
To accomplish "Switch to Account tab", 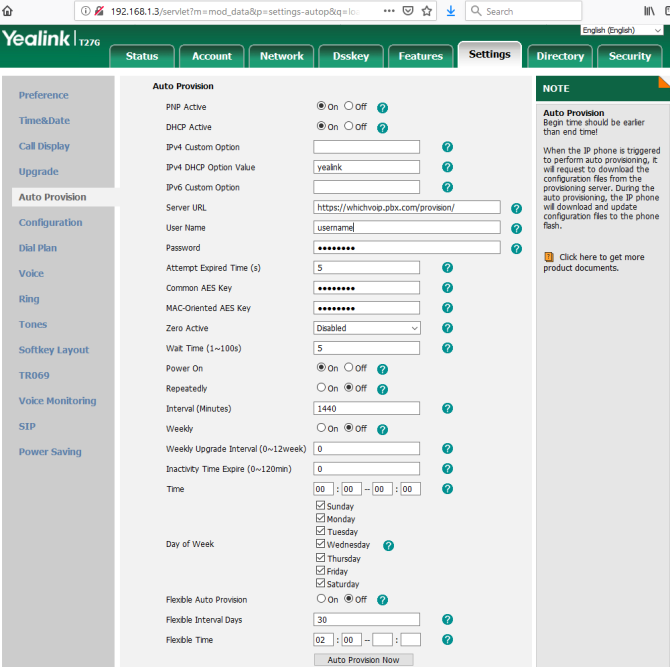I will coord(212,56).
